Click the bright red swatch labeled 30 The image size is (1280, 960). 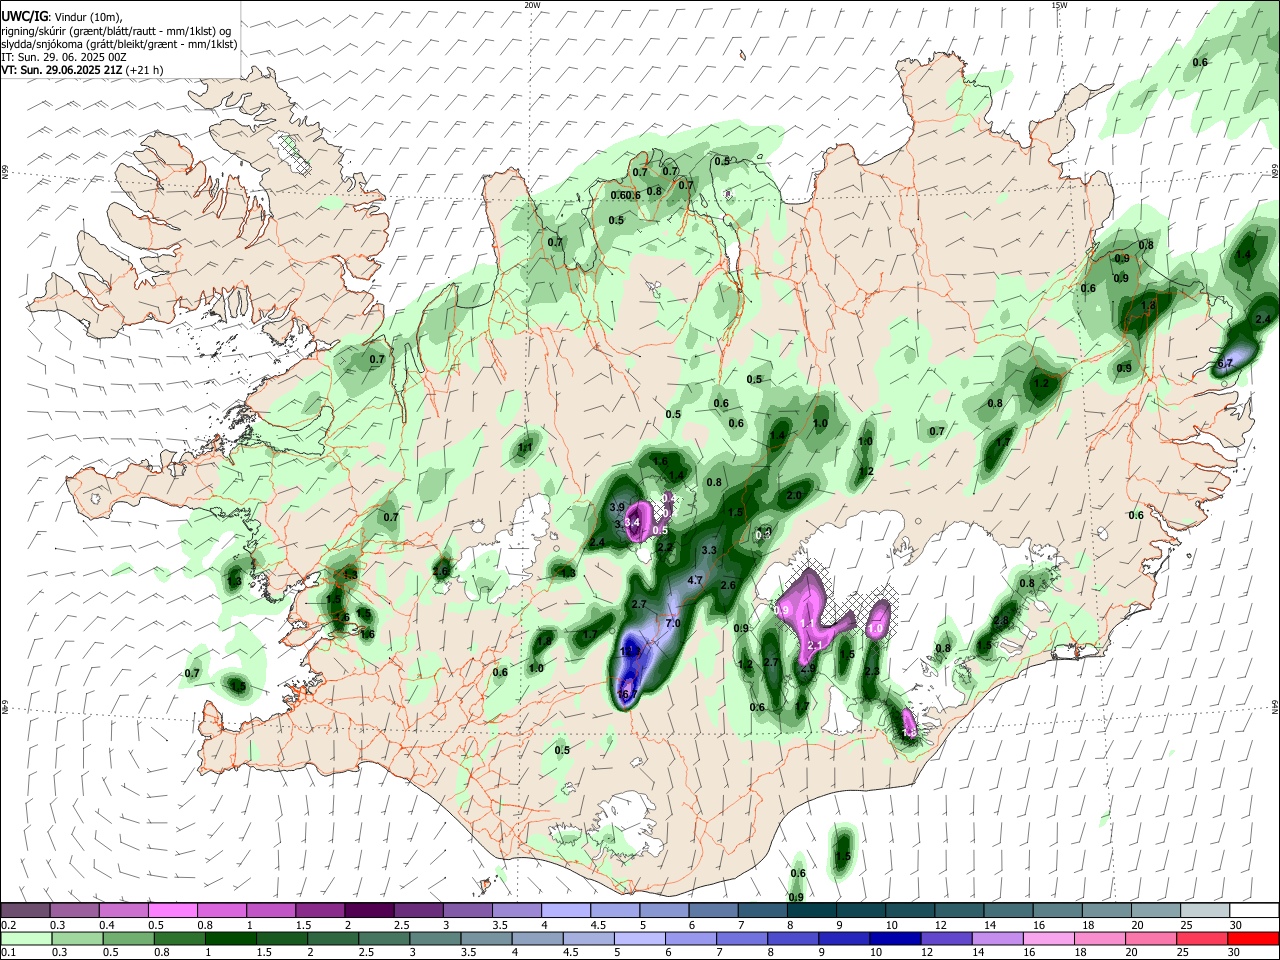1255,938
